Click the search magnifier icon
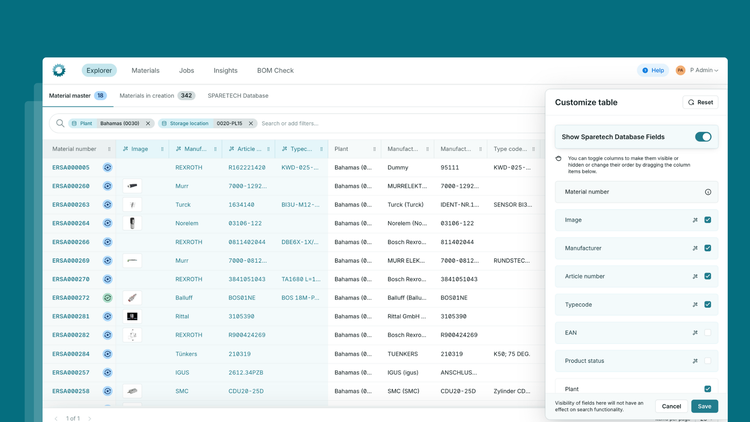Screen dimensions: 750x422 tap(60, 123)
